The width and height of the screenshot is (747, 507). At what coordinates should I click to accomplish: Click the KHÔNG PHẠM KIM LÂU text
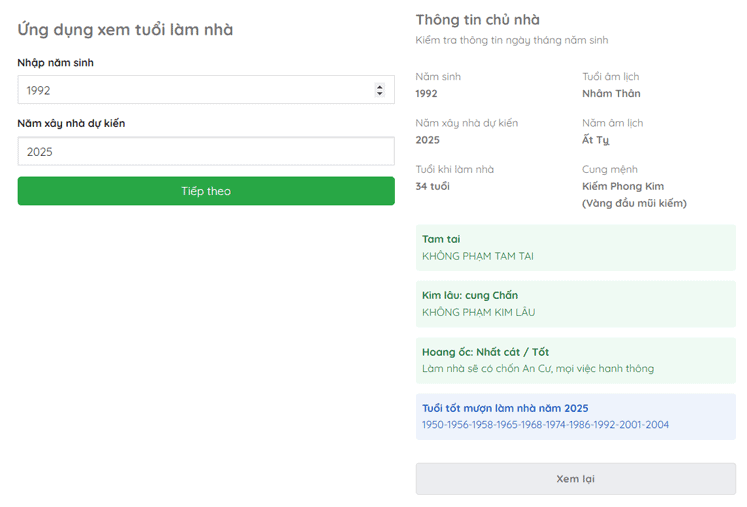[x=478, y=312]
